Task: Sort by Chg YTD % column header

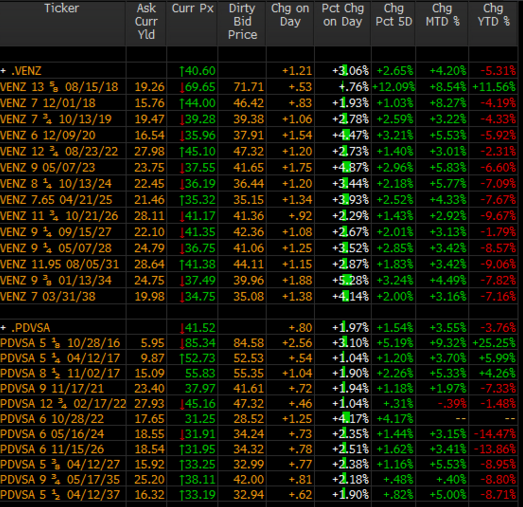Action: [x=493, y=15]
